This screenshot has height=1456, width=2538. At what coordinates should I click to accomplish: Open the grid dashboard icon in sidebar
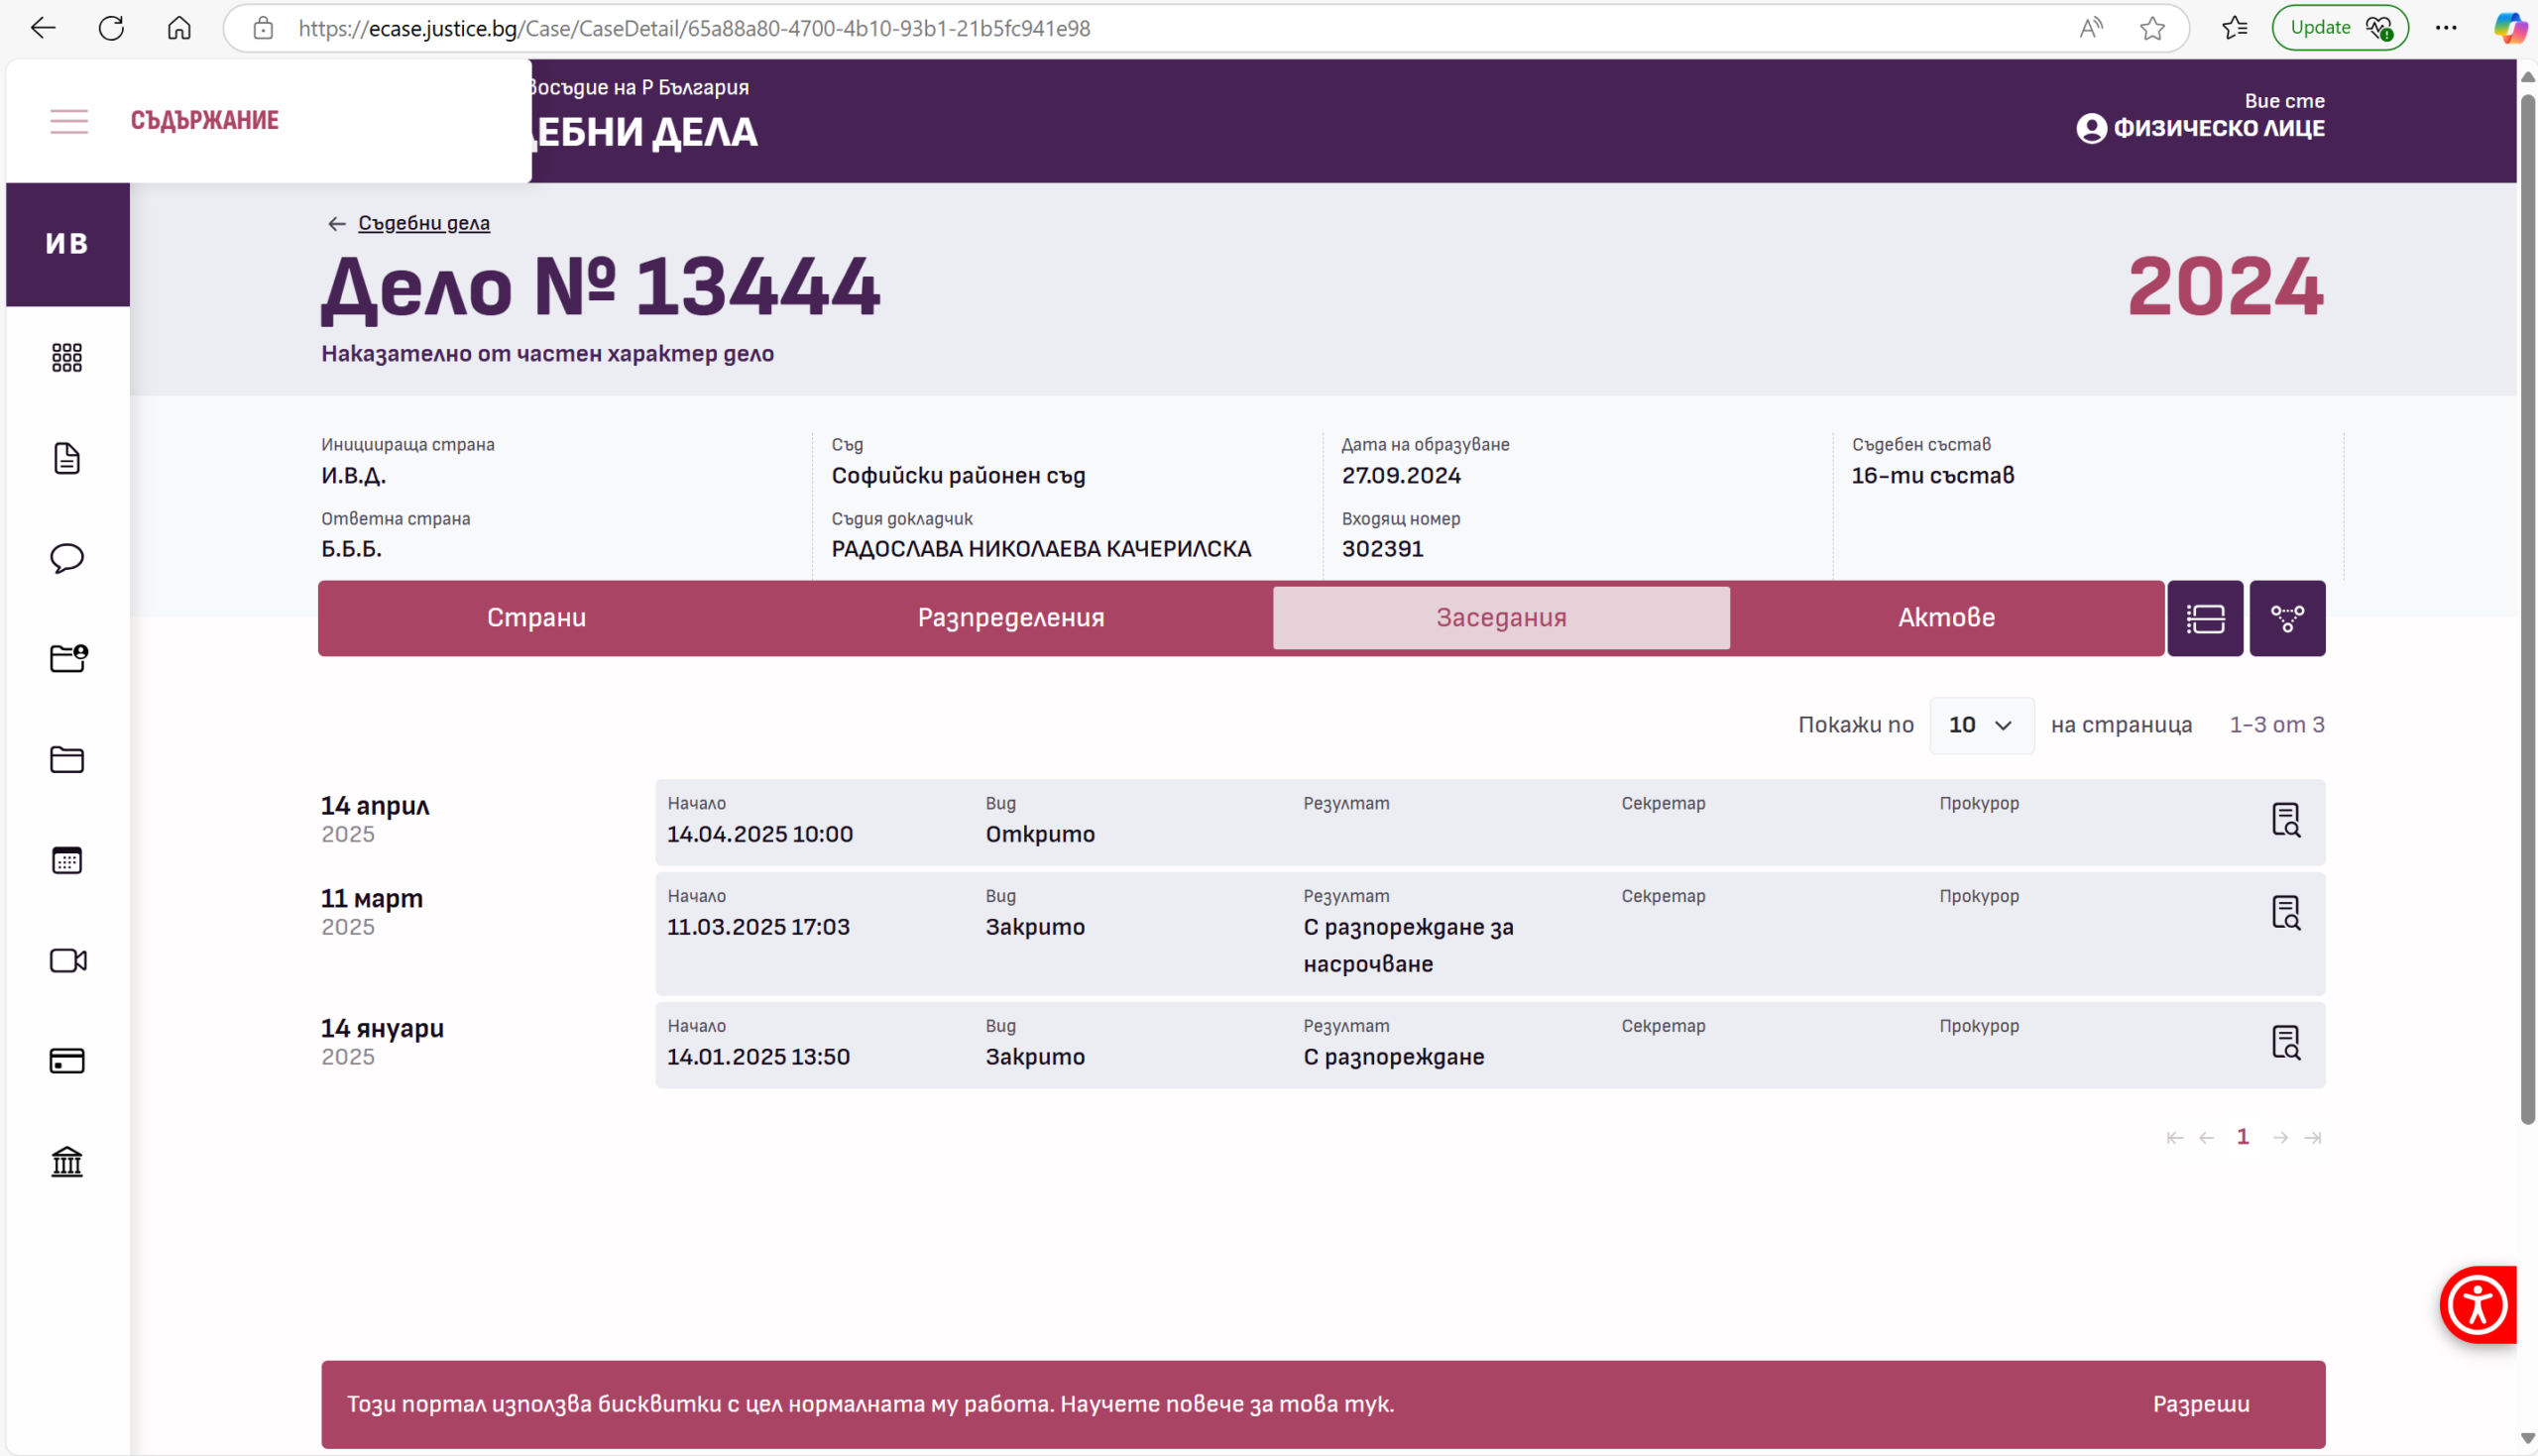67,357
